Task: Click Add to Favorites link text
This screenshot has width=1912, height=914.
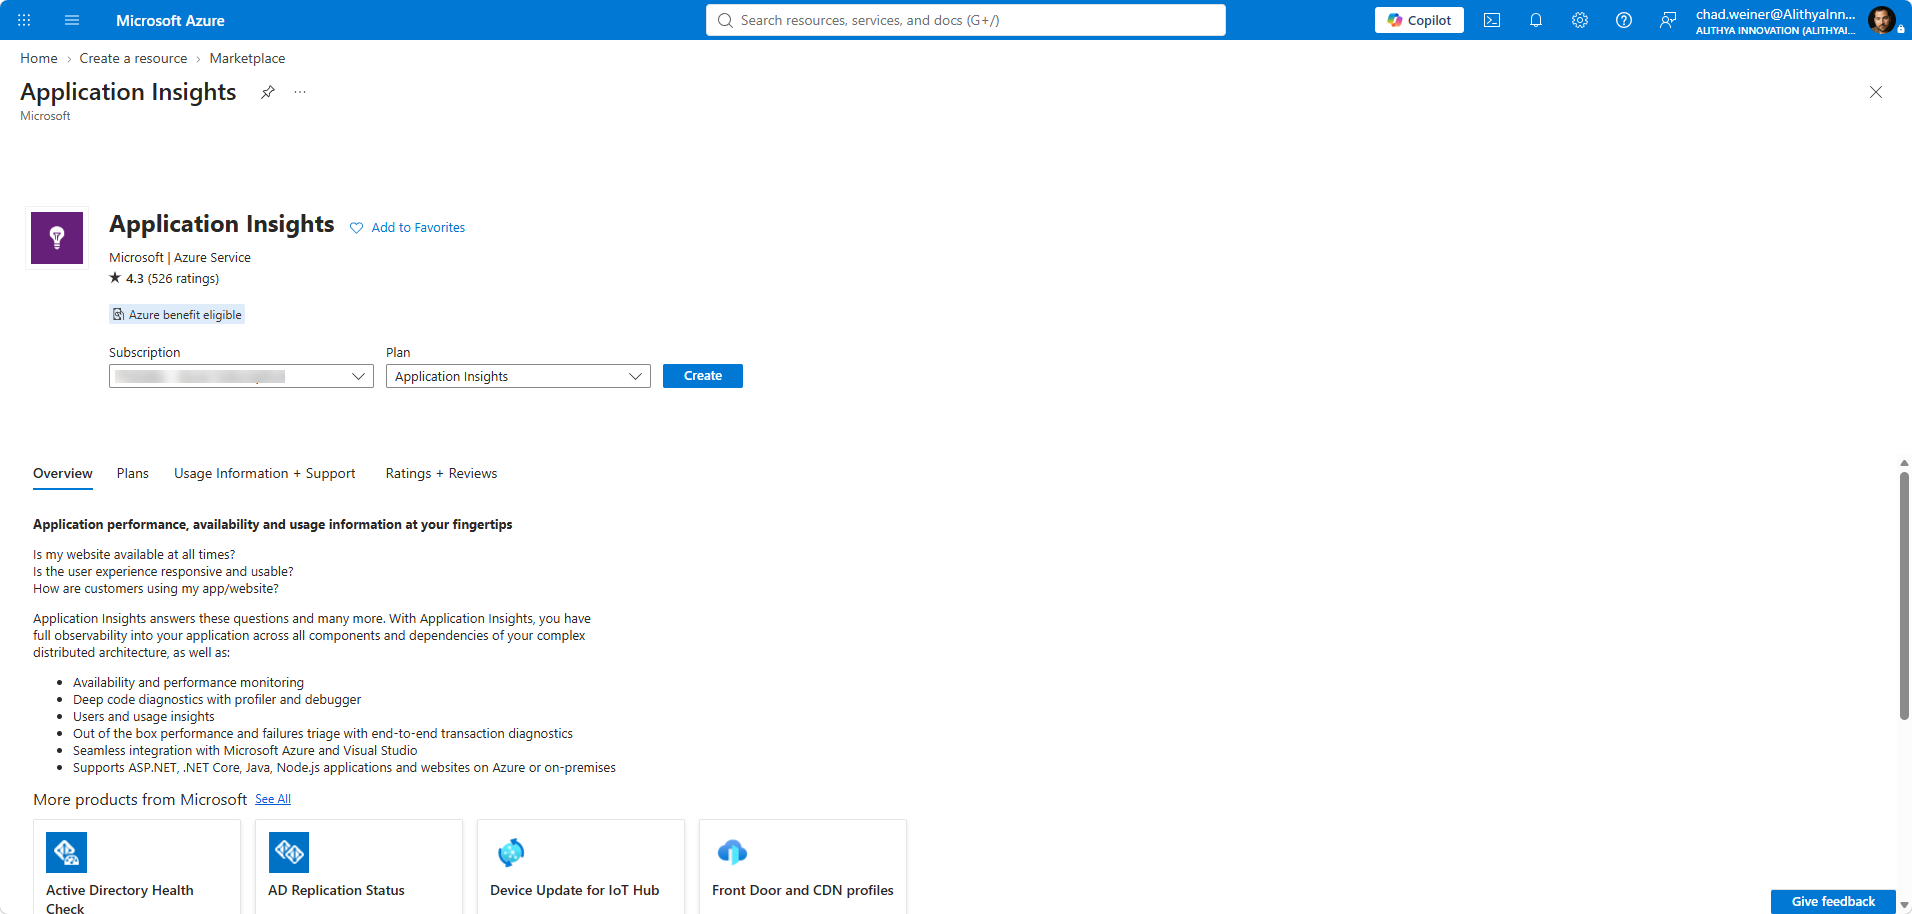Action: click(418, 228)
